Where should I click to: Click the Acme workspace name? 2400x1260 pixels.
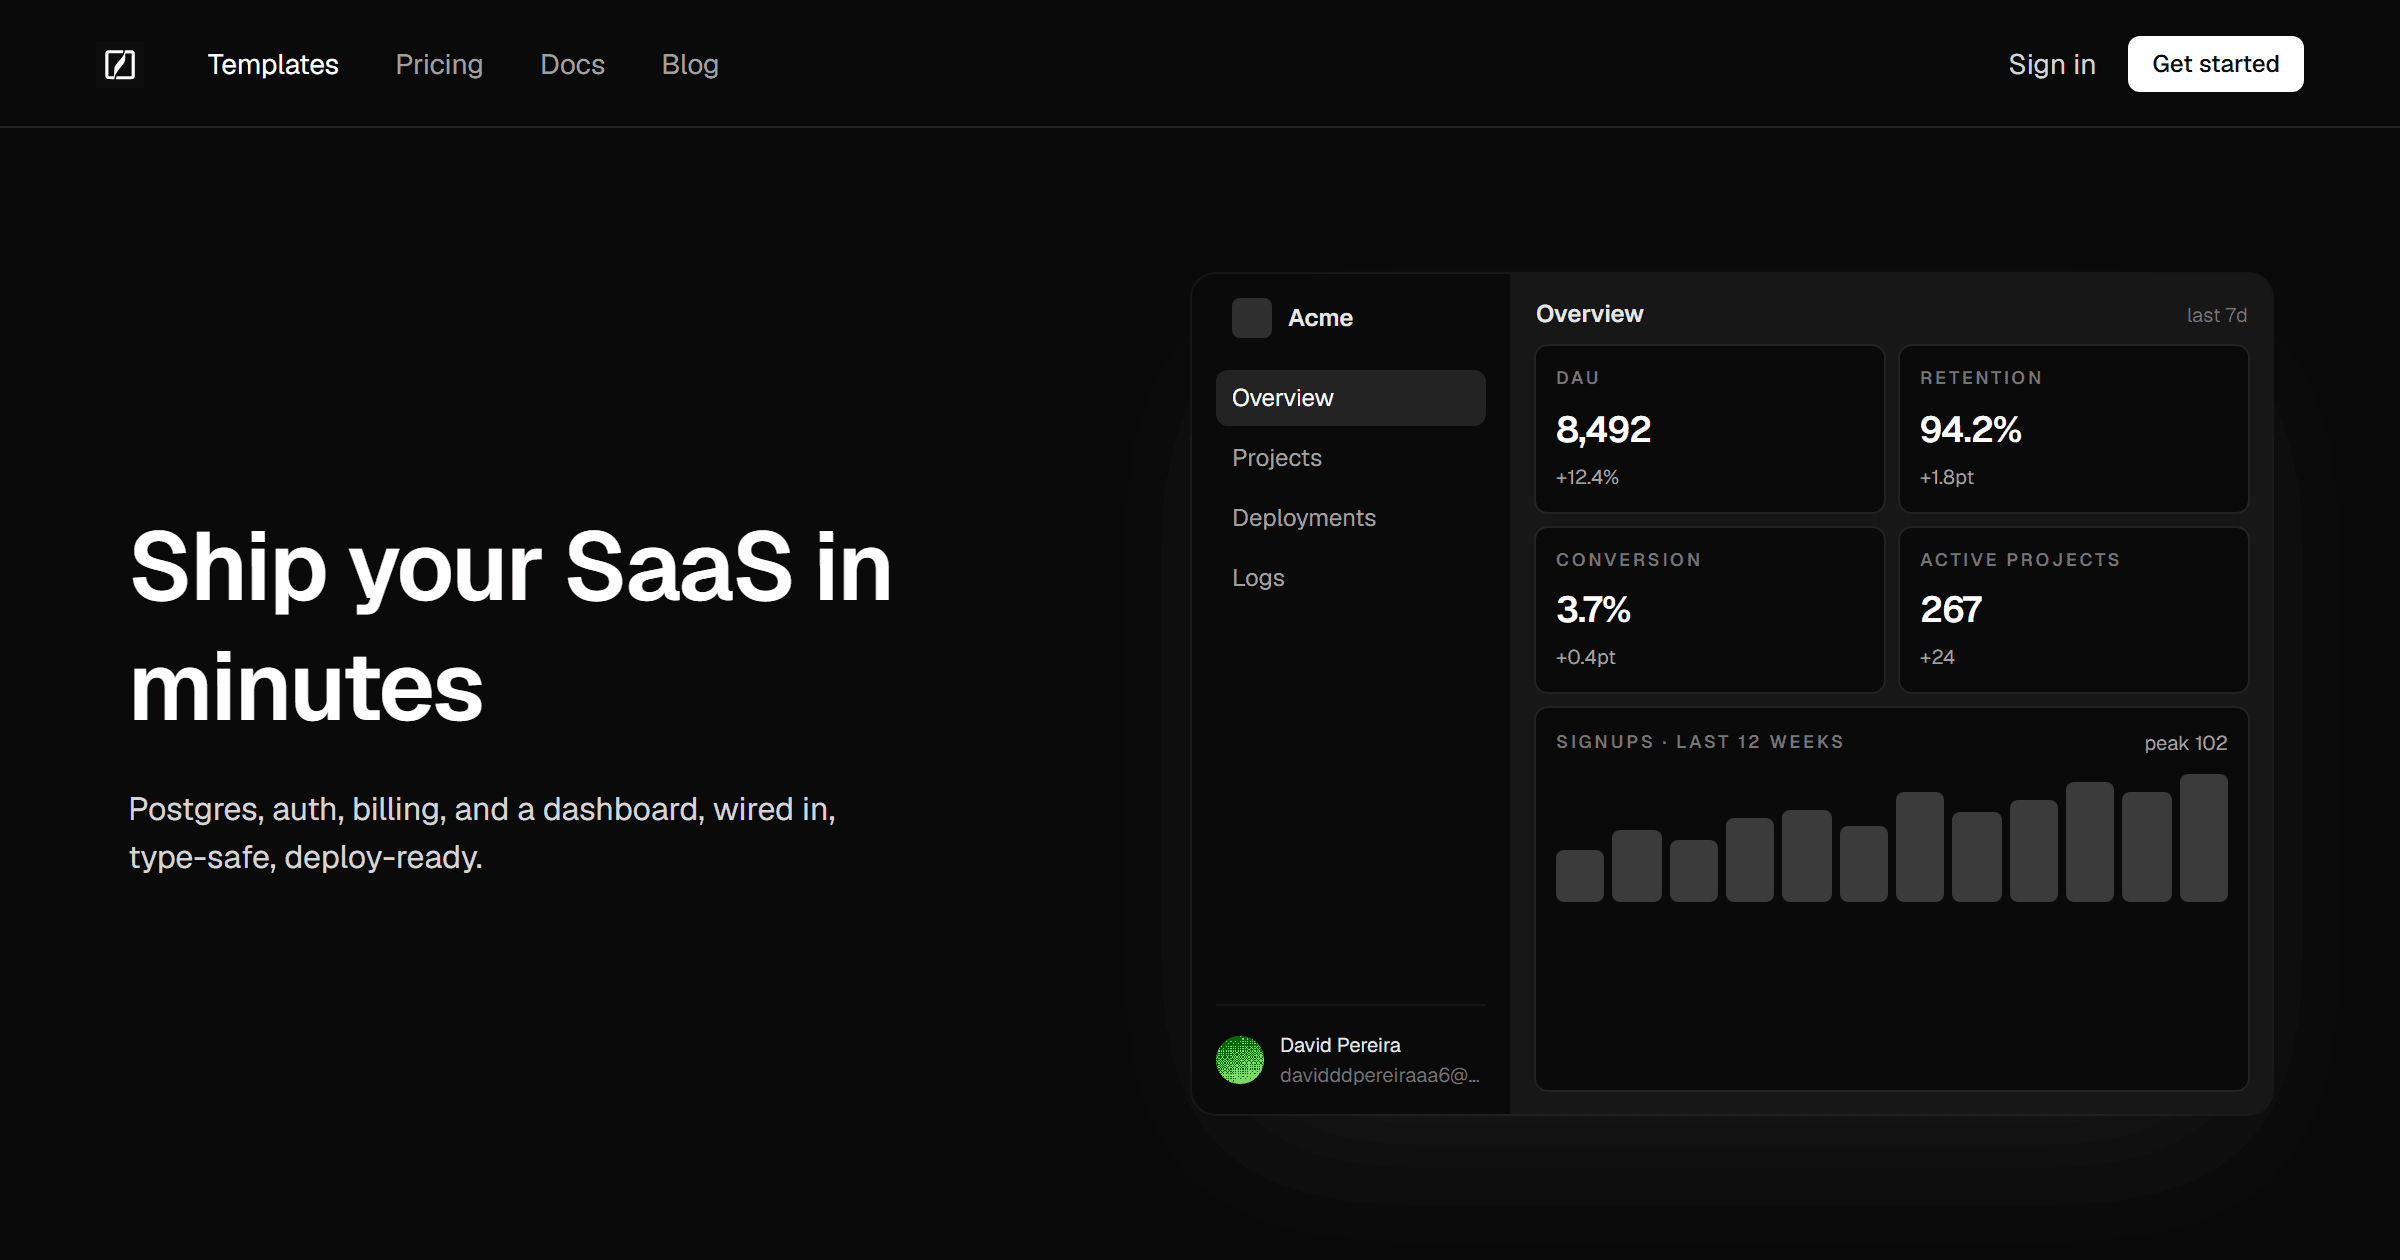coord(1320,318)
